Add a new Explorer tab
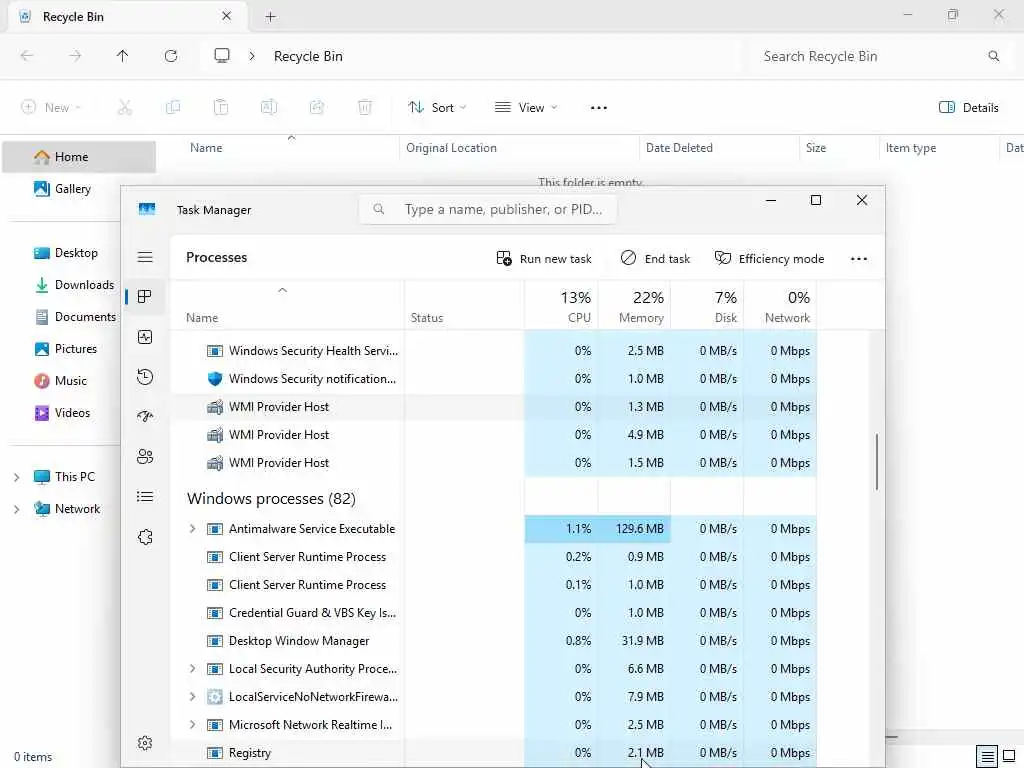 [x=270, y=17]
